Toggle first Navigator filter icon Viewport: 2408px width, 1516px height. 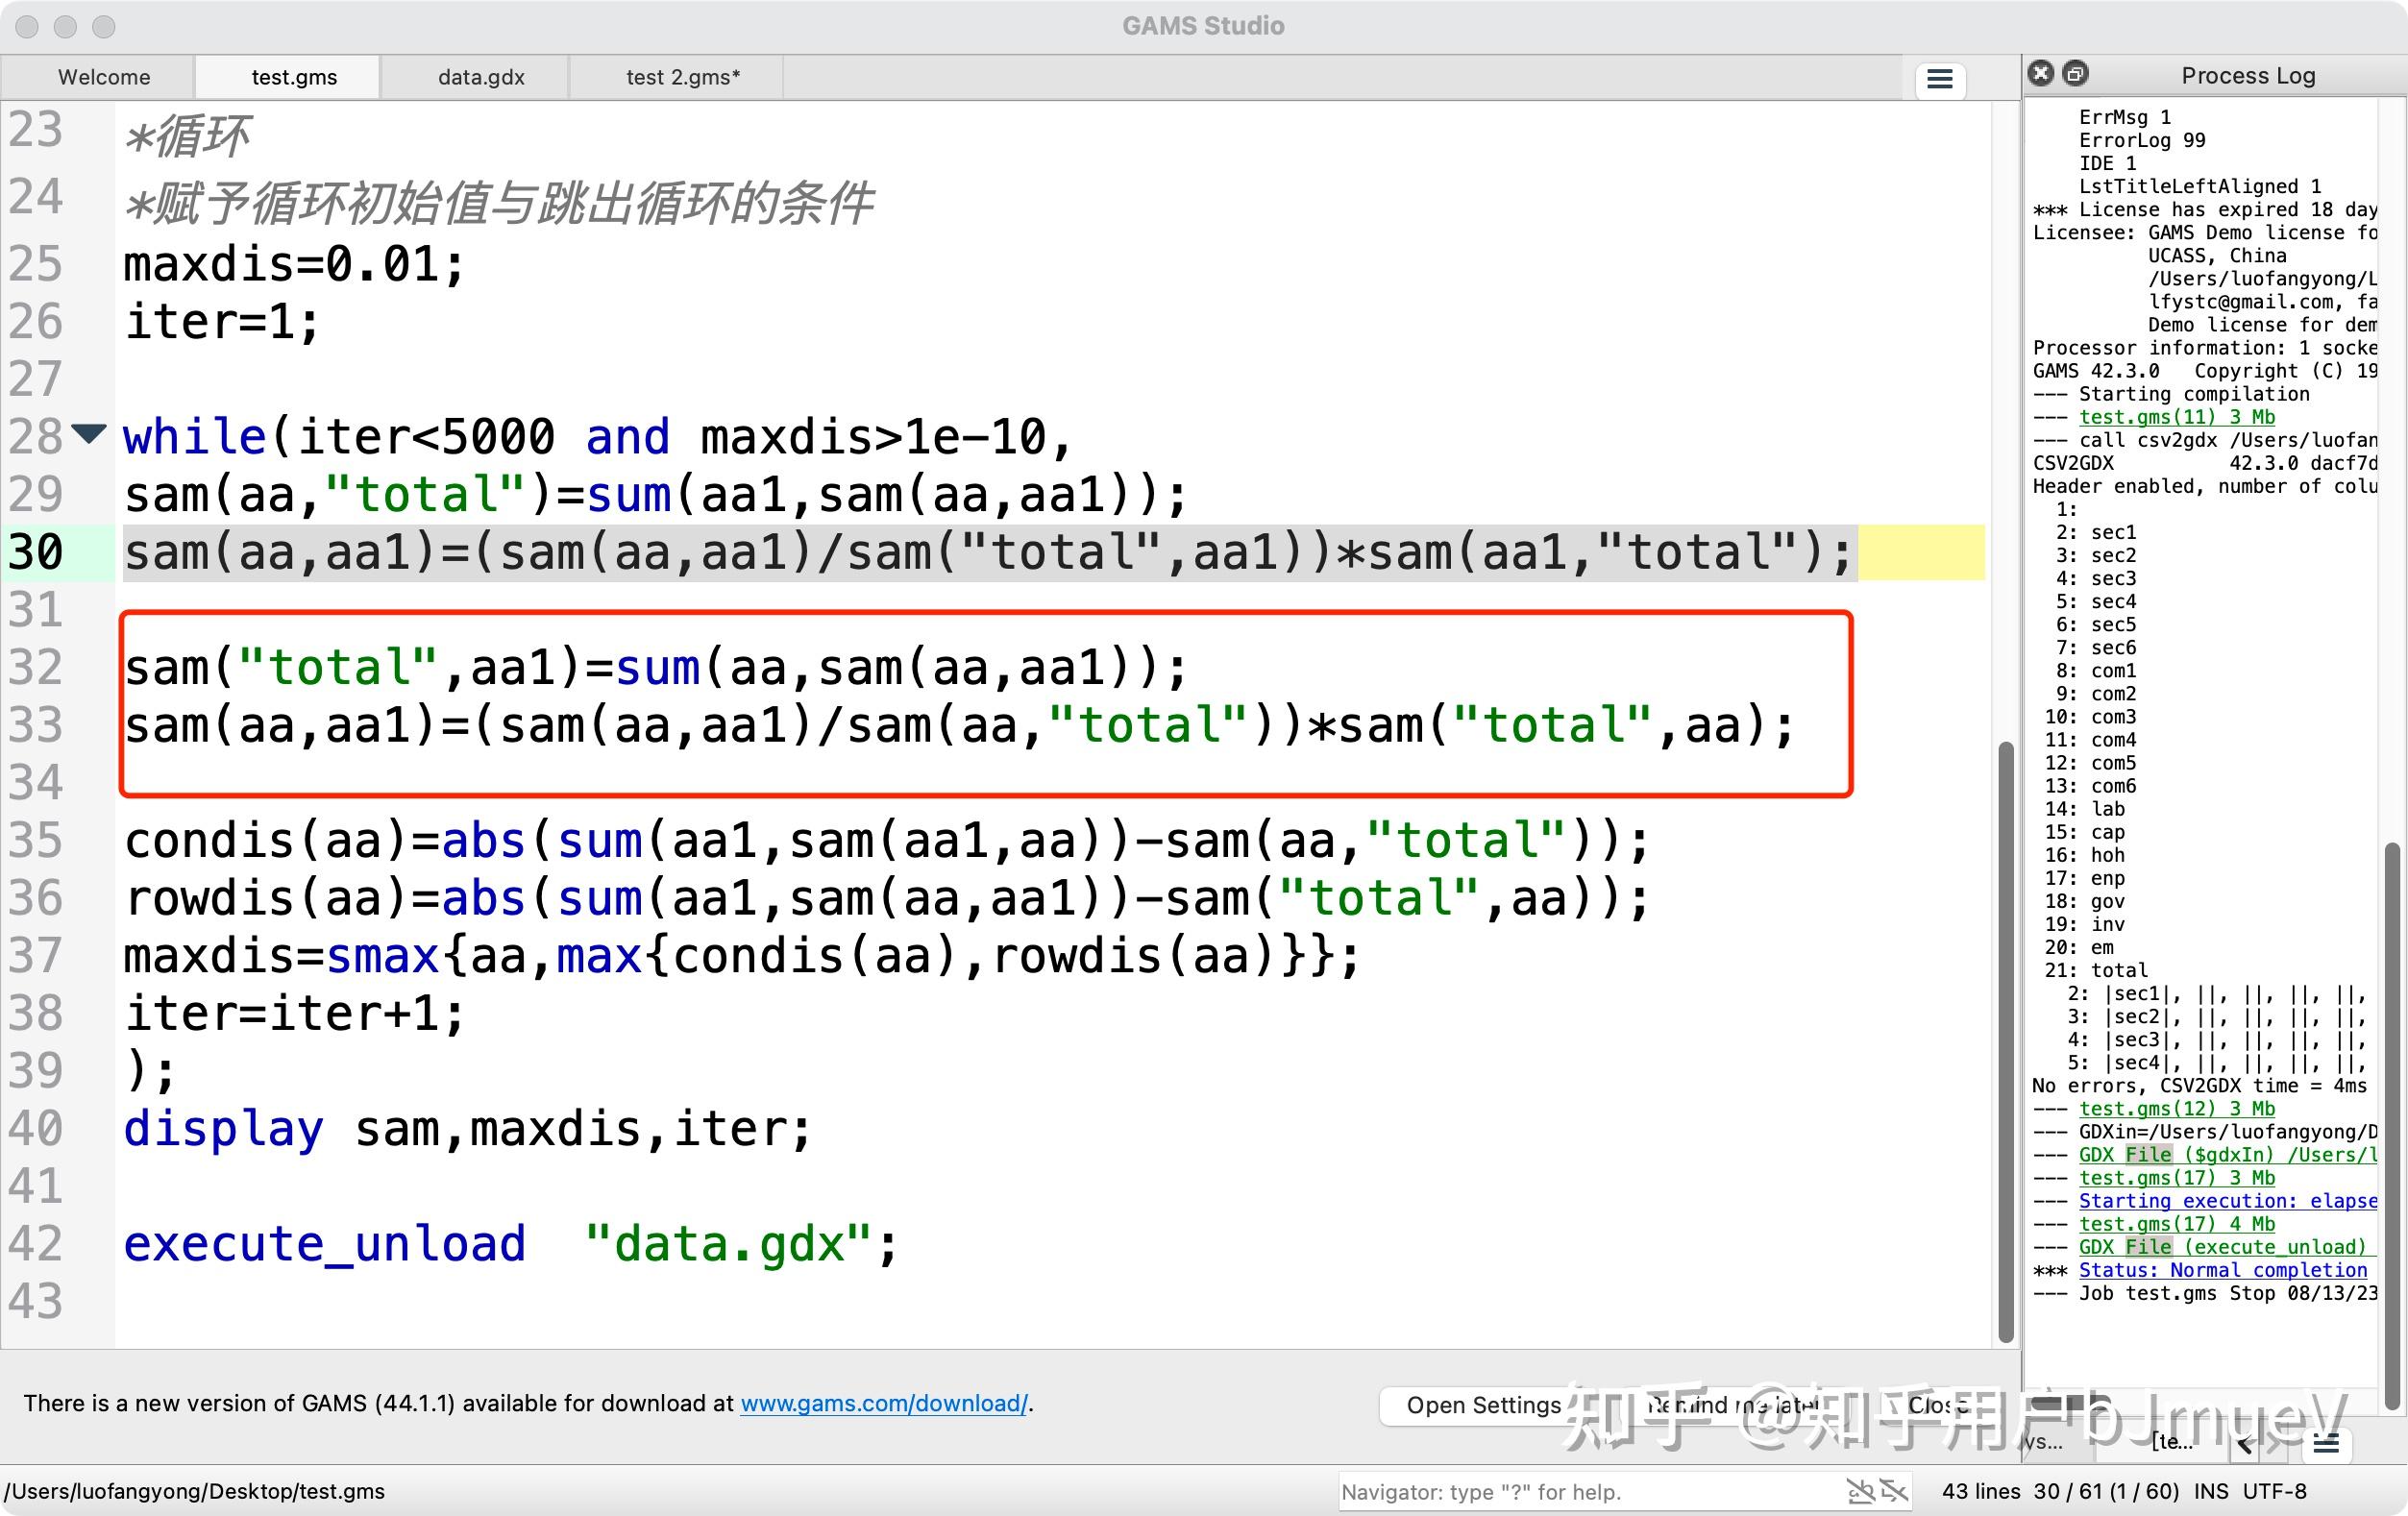pos(1860,1491)
